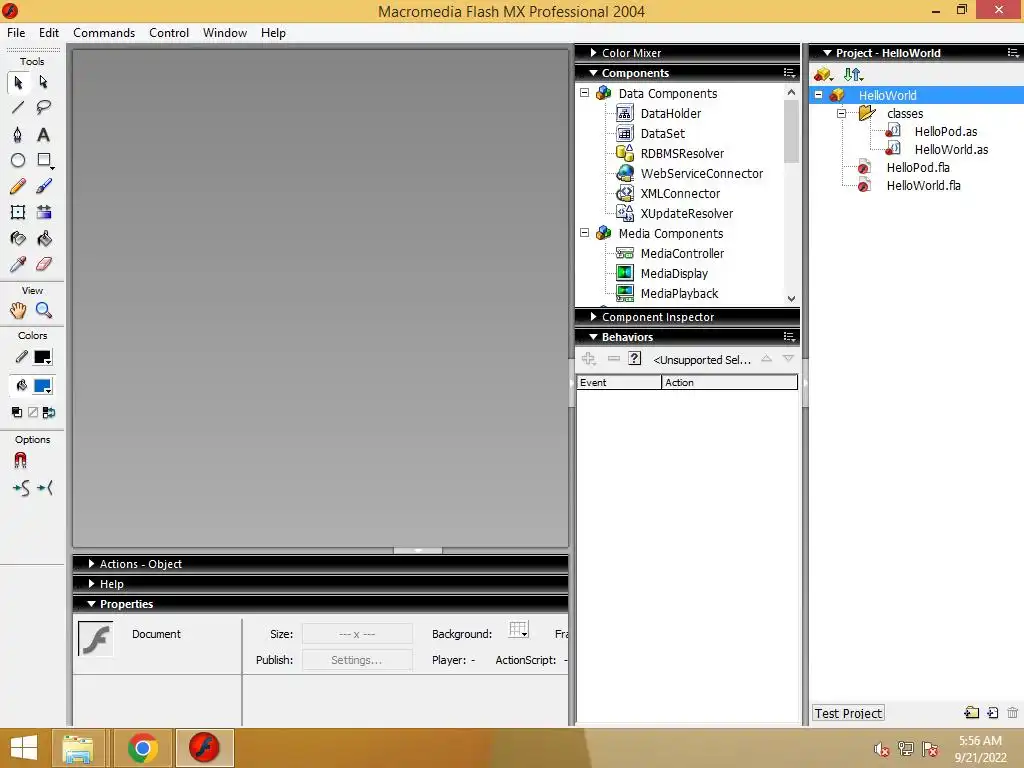Click the Add Behavior plus button
The image size is (1024, 768).
click(588, 359)
